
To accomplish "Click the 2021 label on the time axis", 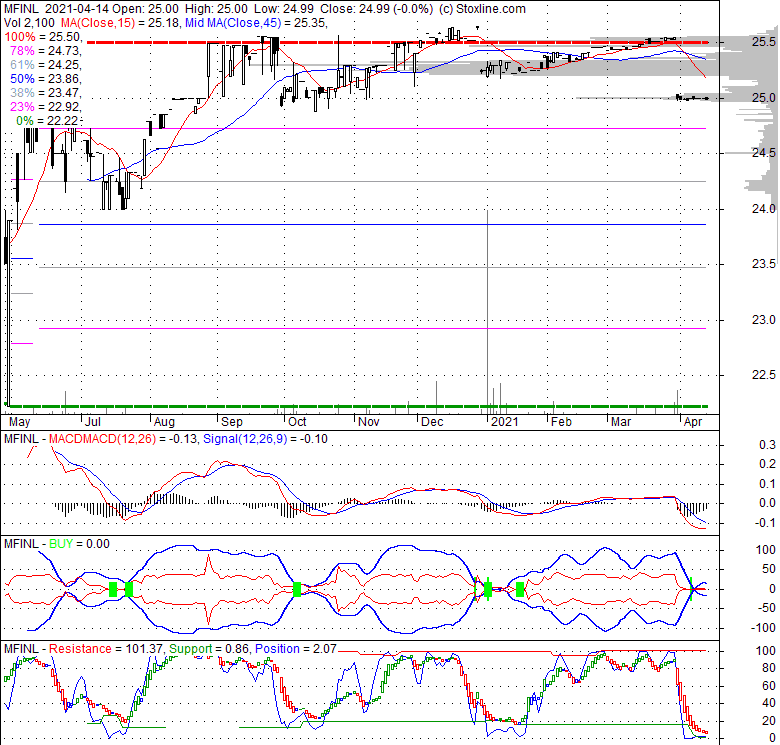I will coord(504,422).
